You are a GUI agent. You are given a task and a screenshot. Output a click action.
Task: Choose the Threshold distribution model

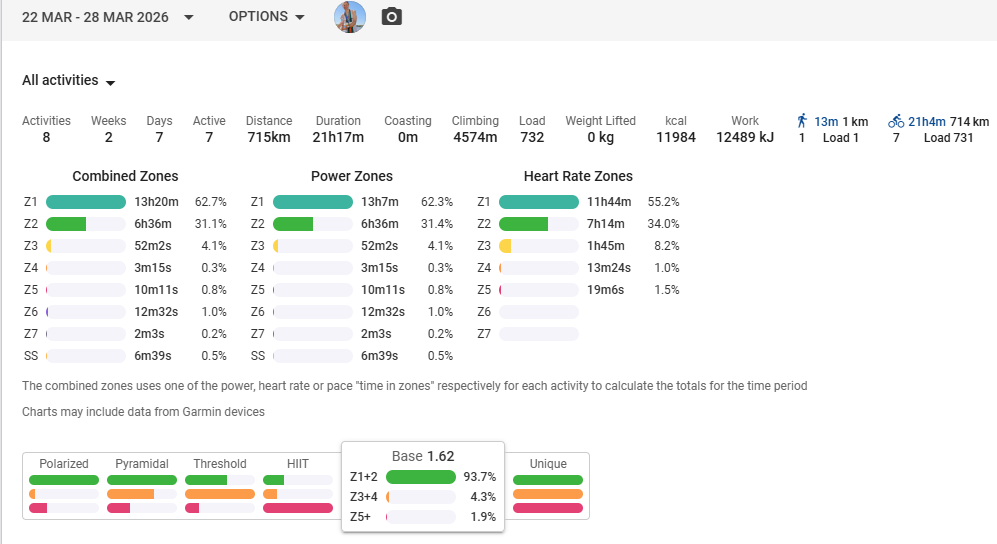tap(220, 464)
